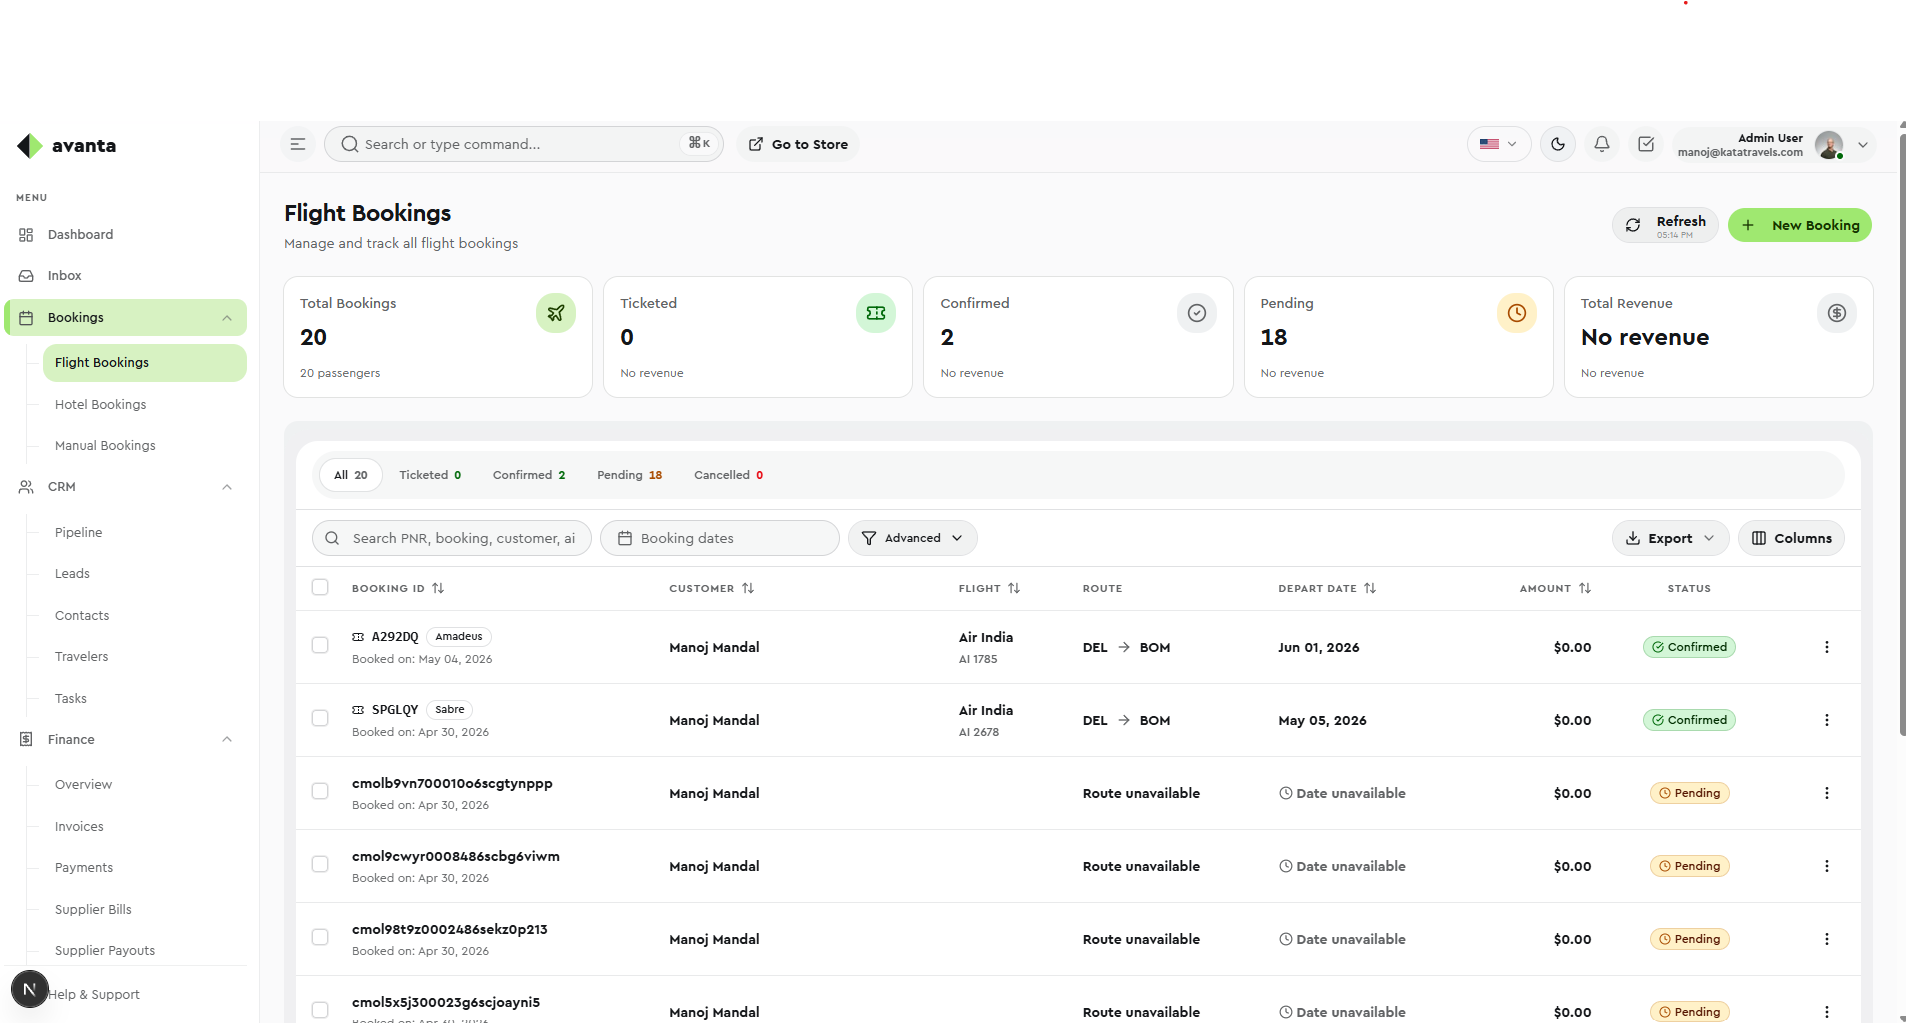
Task: Open Booking dates picker
Action: (719, 538)
